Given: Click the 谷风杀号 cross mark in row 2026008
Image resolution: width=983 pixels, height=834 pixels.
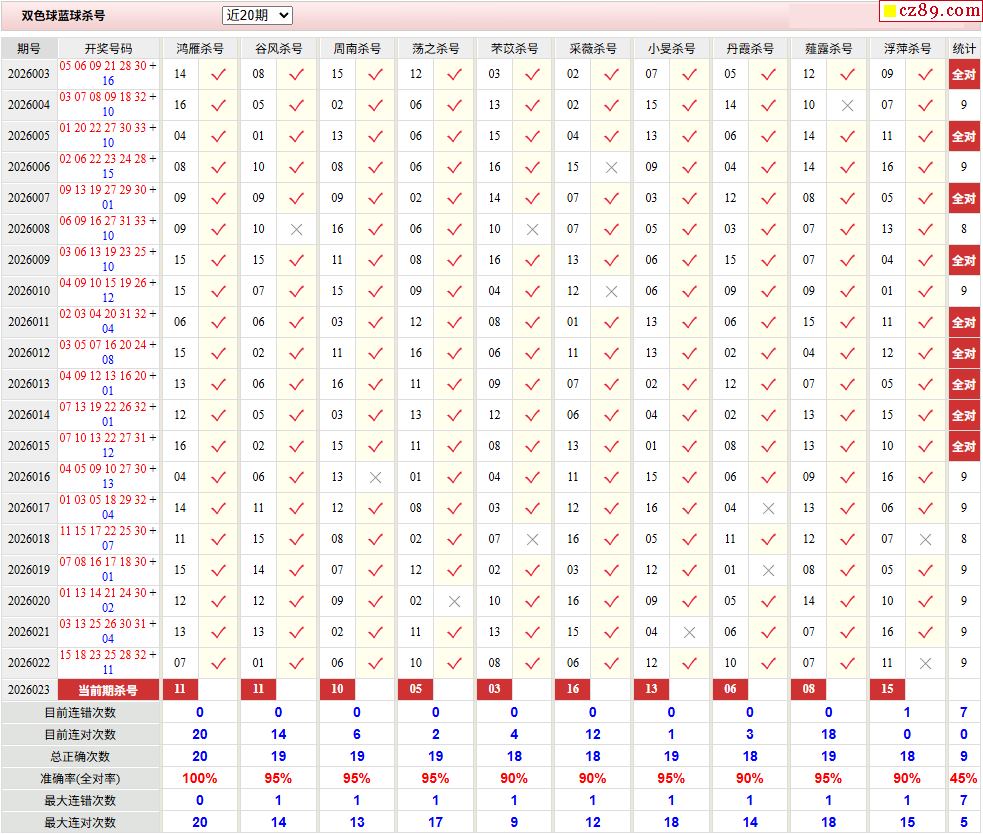Looking at the screenshot, I should pyautogui.click(x=296, y=229).
